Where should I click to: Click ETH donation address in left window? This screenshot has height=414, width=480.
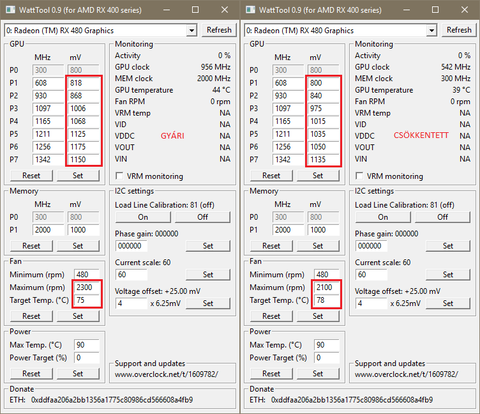tap(112, 399)
